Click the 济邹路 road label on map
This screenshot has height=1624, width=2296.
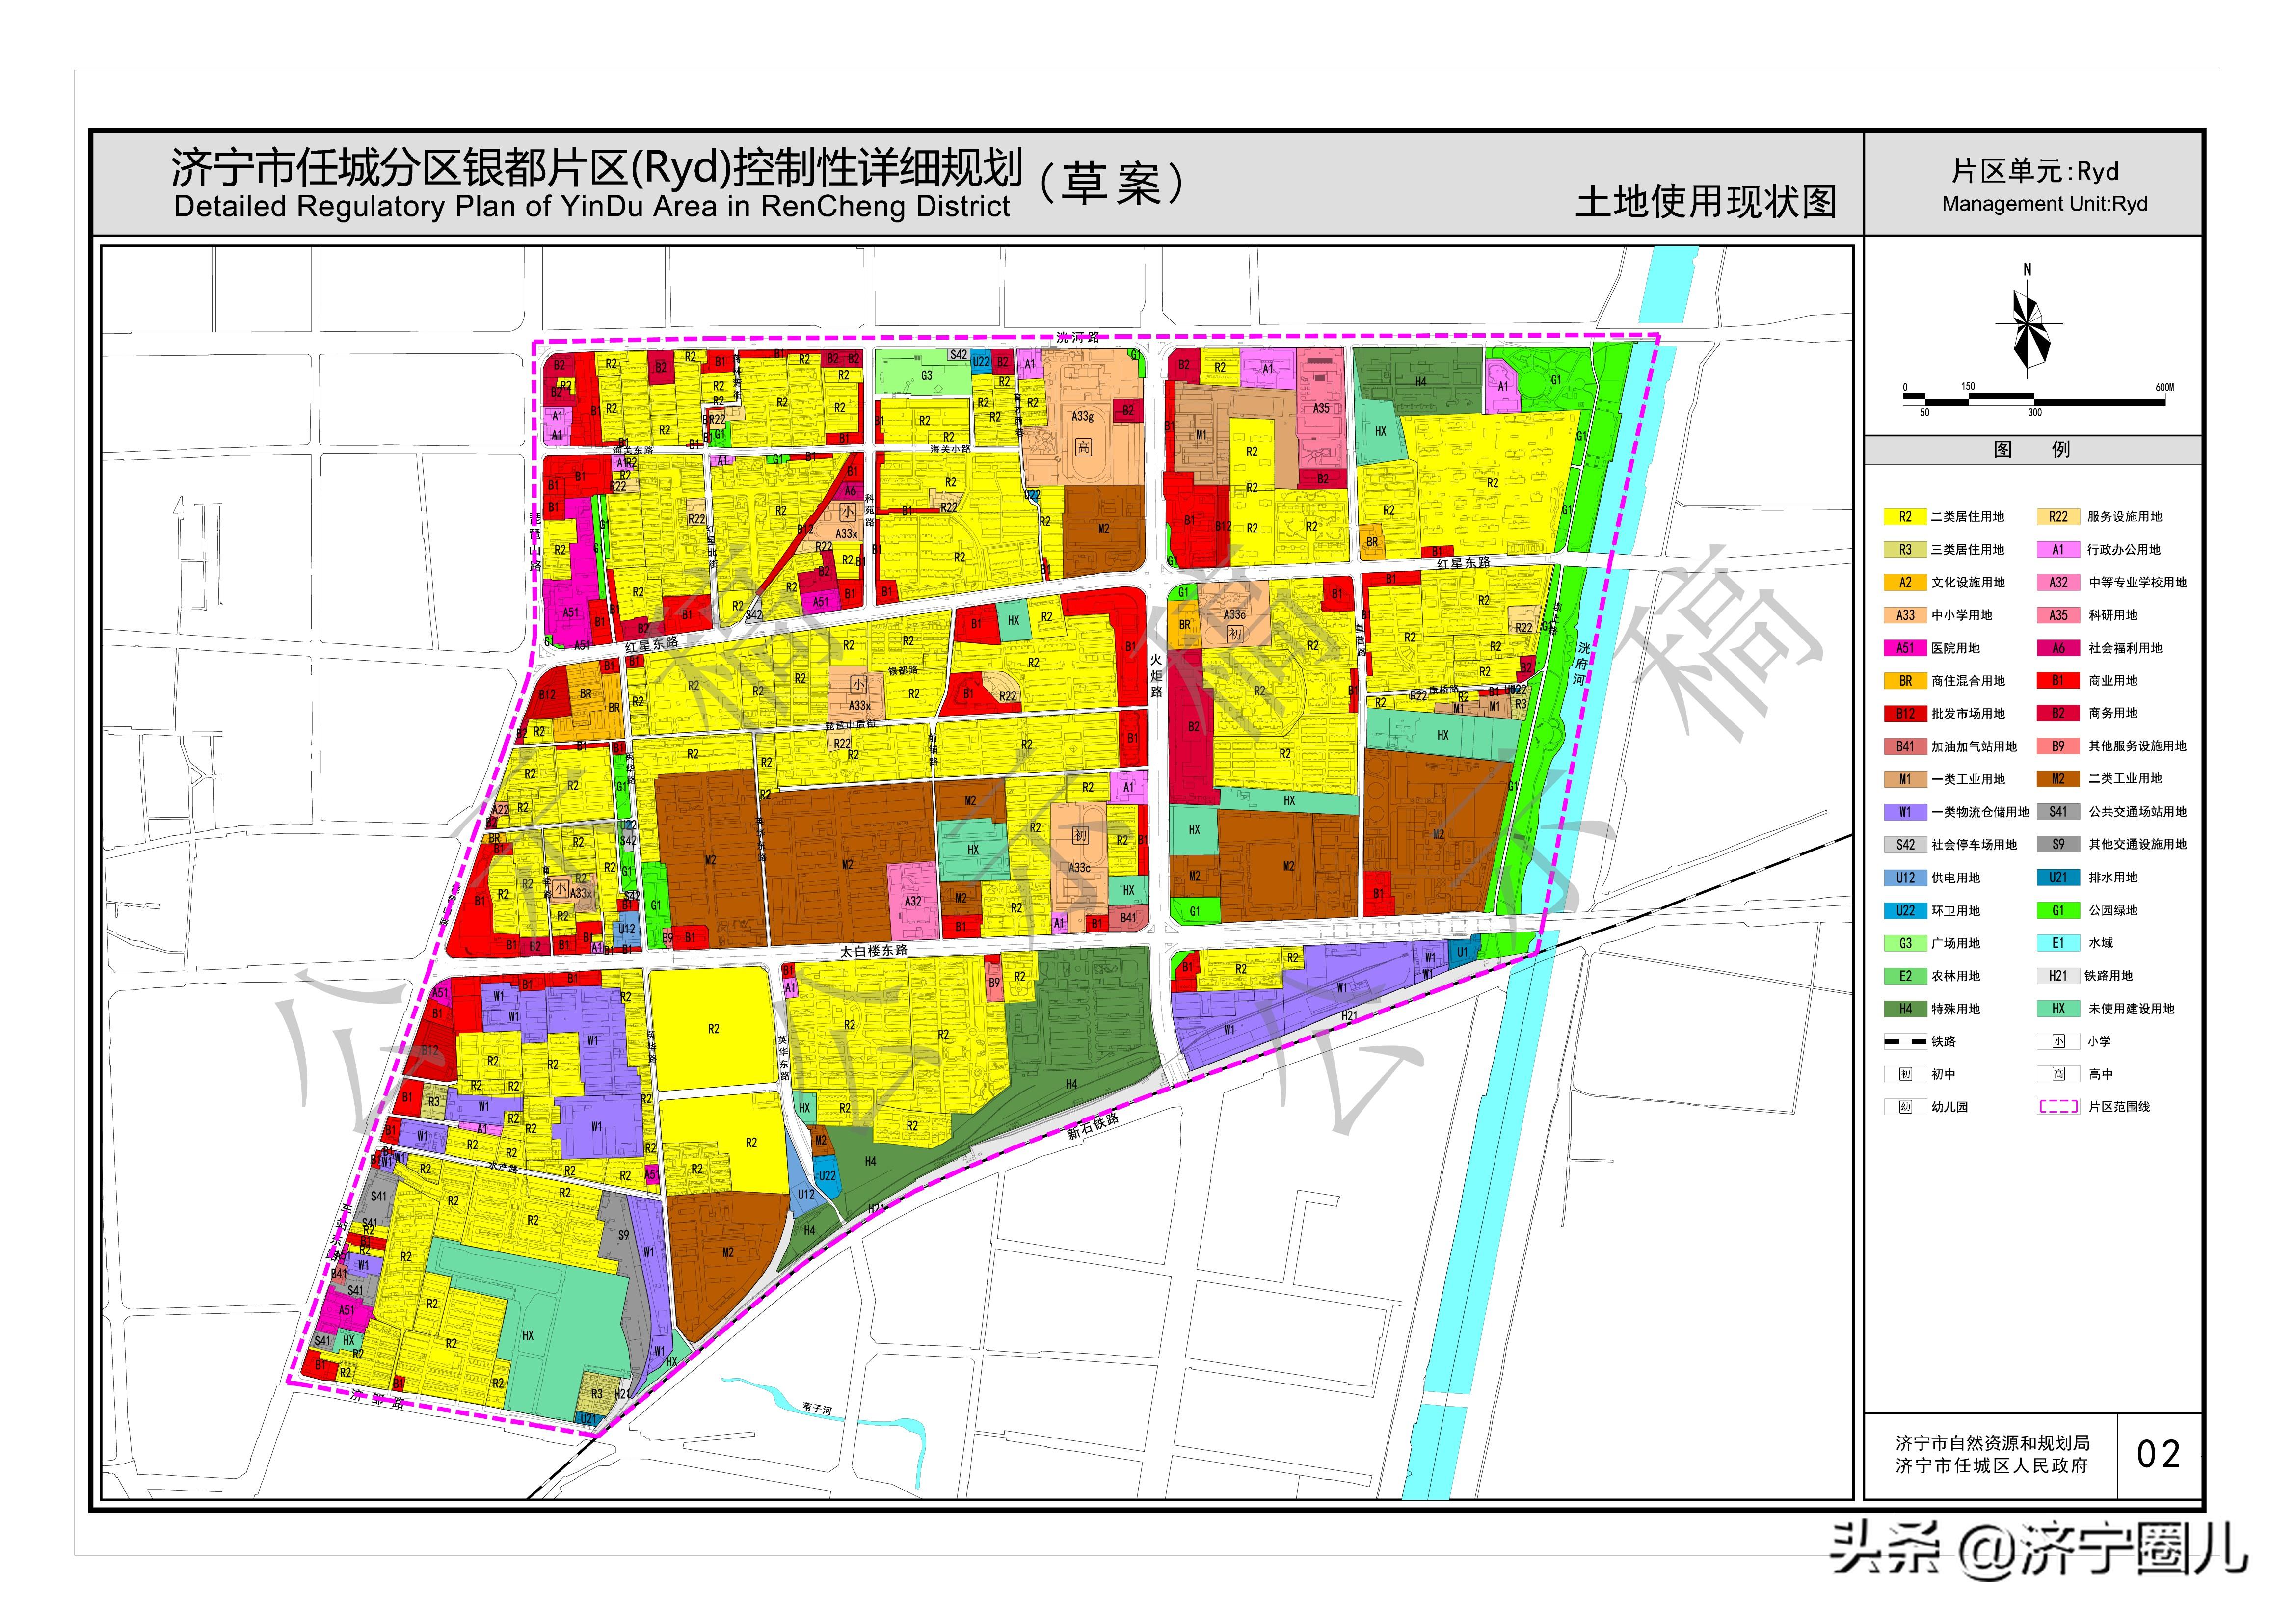tap(377, 1400)
